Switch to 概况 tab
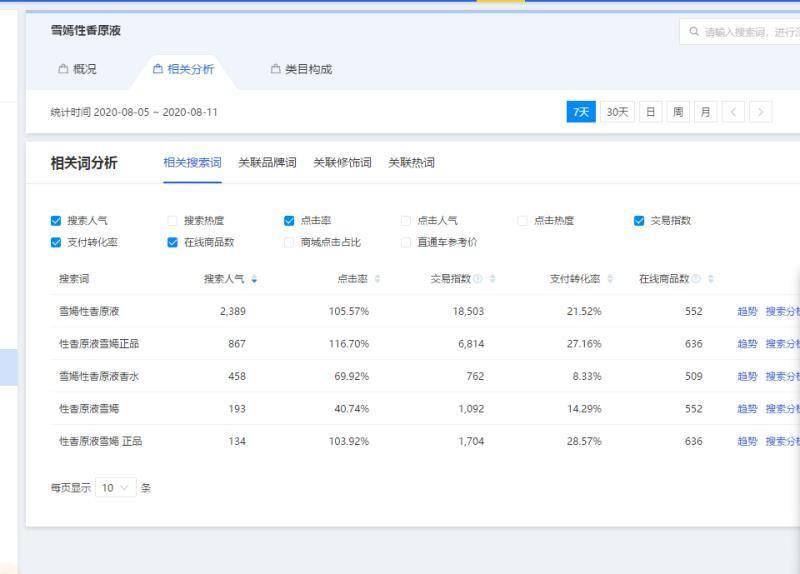 tap(78, 69)
